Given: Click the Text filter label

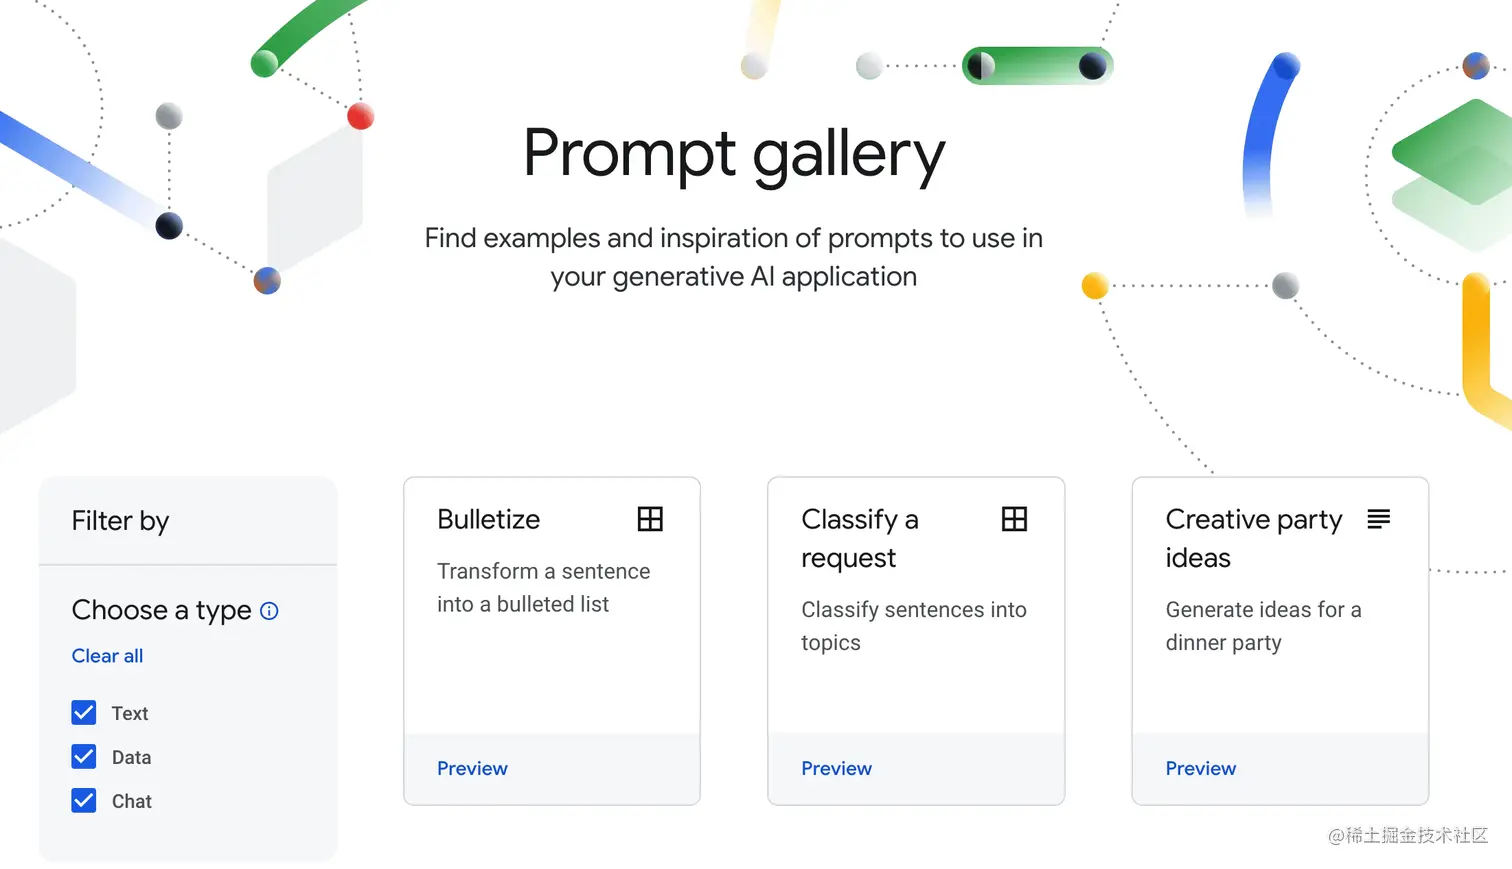Looking at the screenshot, I should (130, 713).
